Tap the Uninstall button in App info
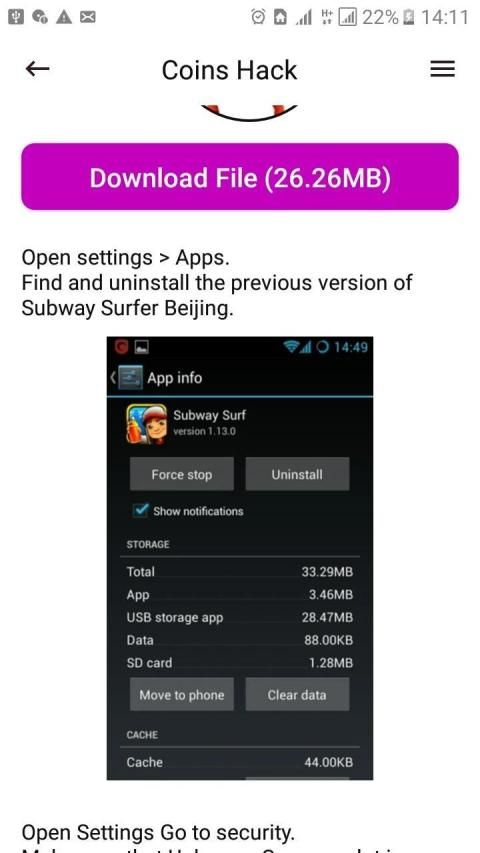This screenshot has width=480, height=853. pos(297,474)
